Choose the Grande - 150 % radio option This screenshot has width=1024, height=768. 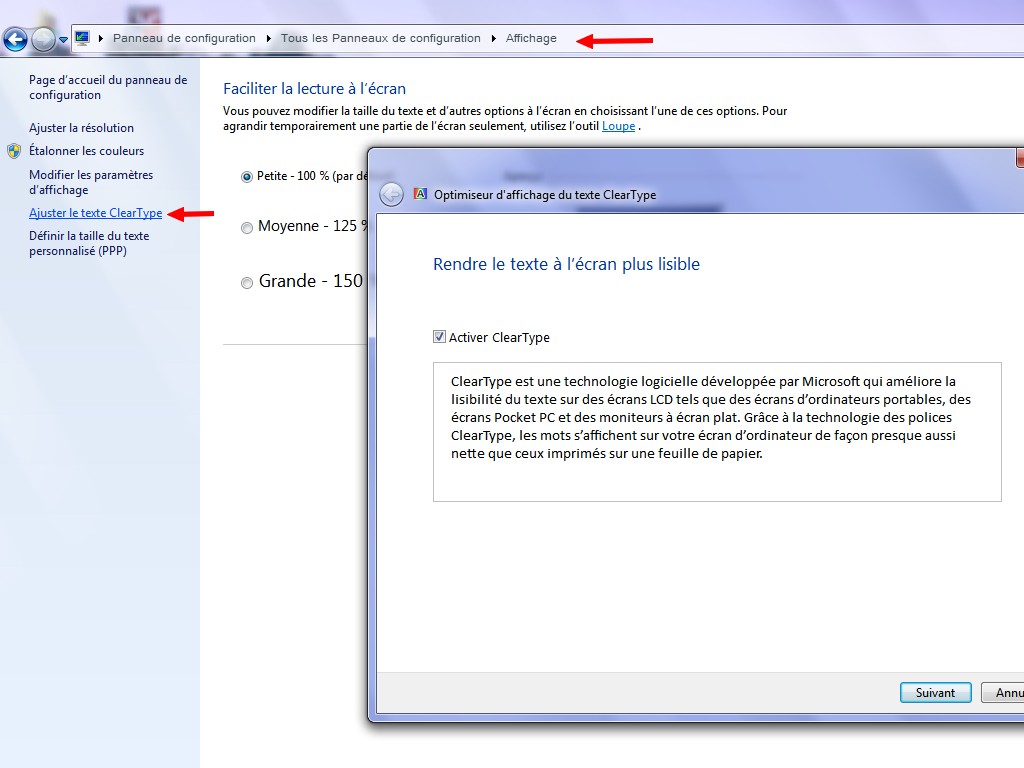247,283
